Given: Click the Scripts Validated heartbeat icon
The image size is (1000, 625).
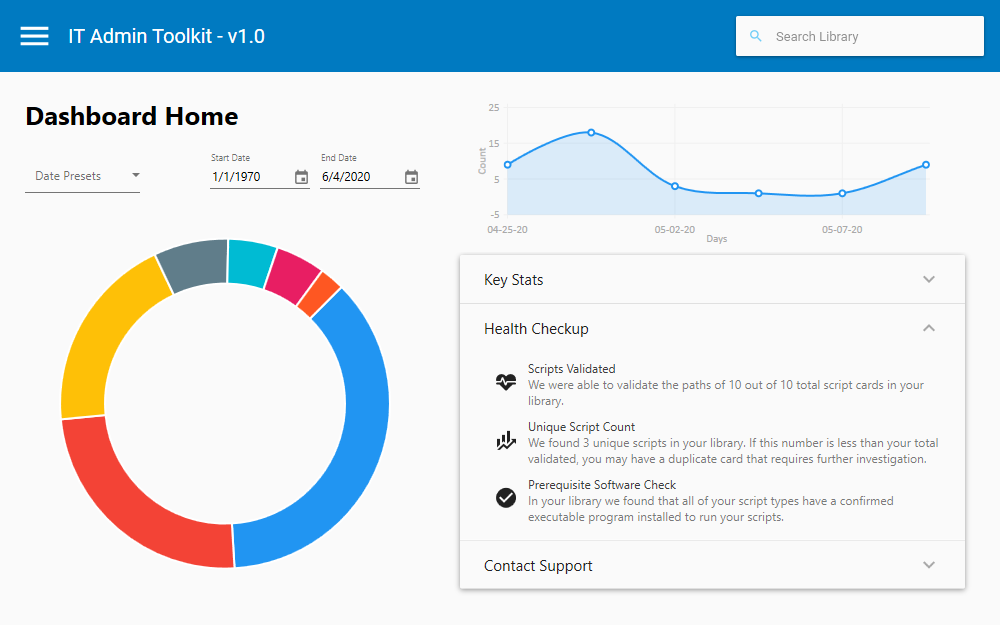Looking at the screenshot, I should pos(506,381).
